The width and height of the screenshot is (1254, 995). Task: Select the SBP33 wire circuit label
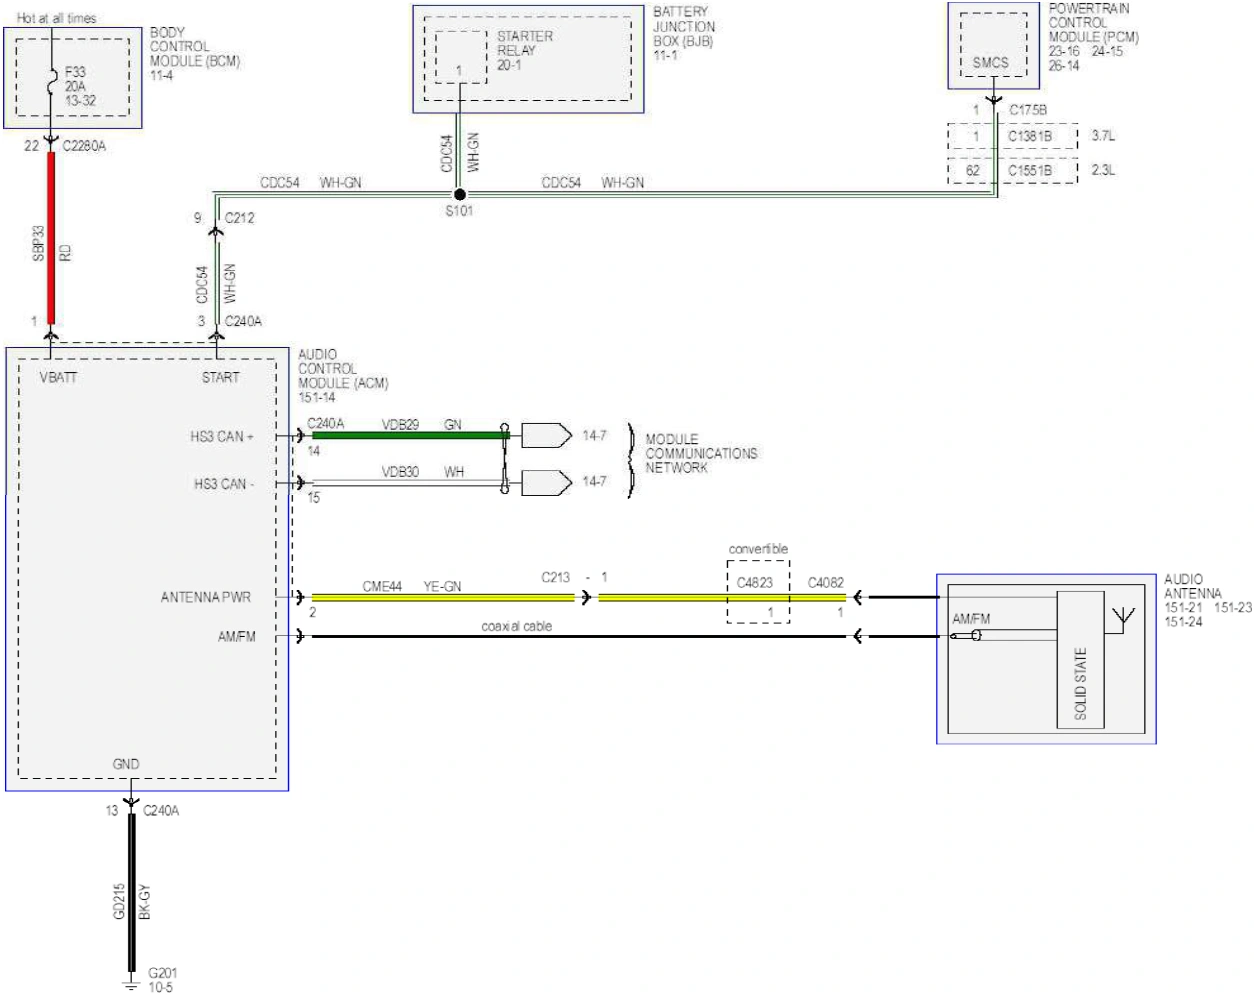click(39, 243)
